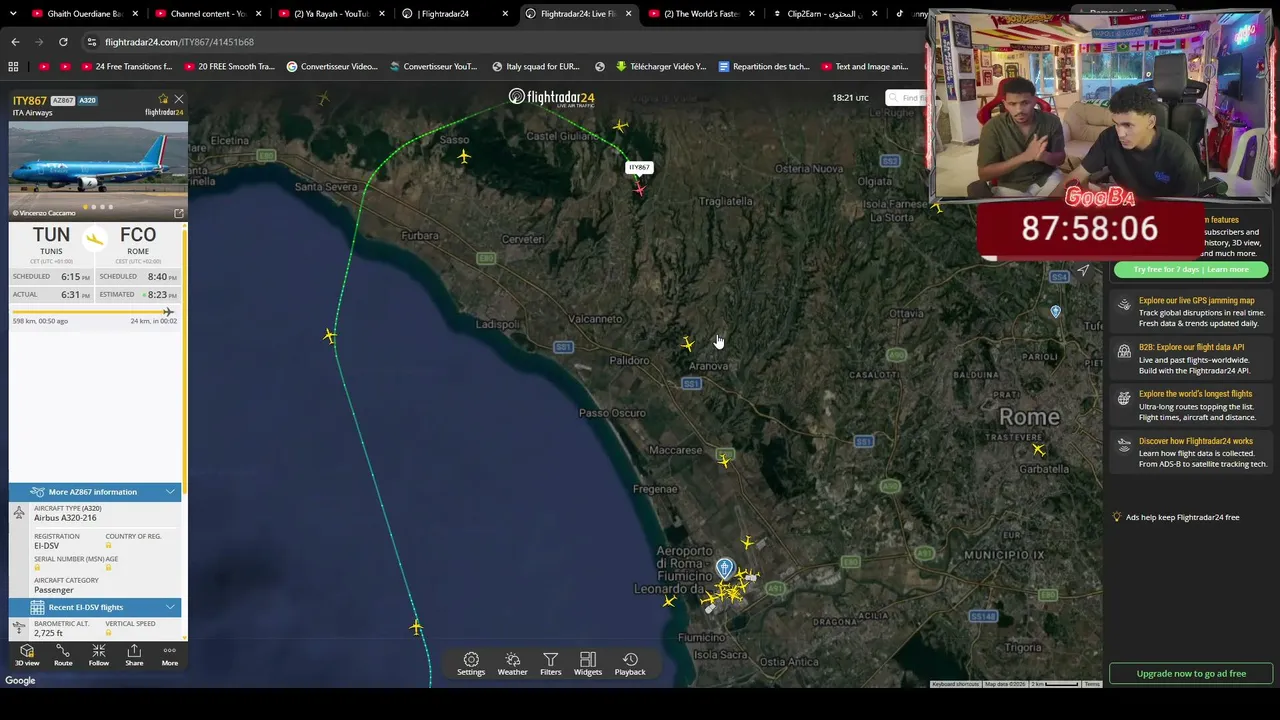Image resolution: width=1280 pixels, height=720 pixels.
Task: Open the Italy squad for EUR bookmark
Action: coord(536,67)
